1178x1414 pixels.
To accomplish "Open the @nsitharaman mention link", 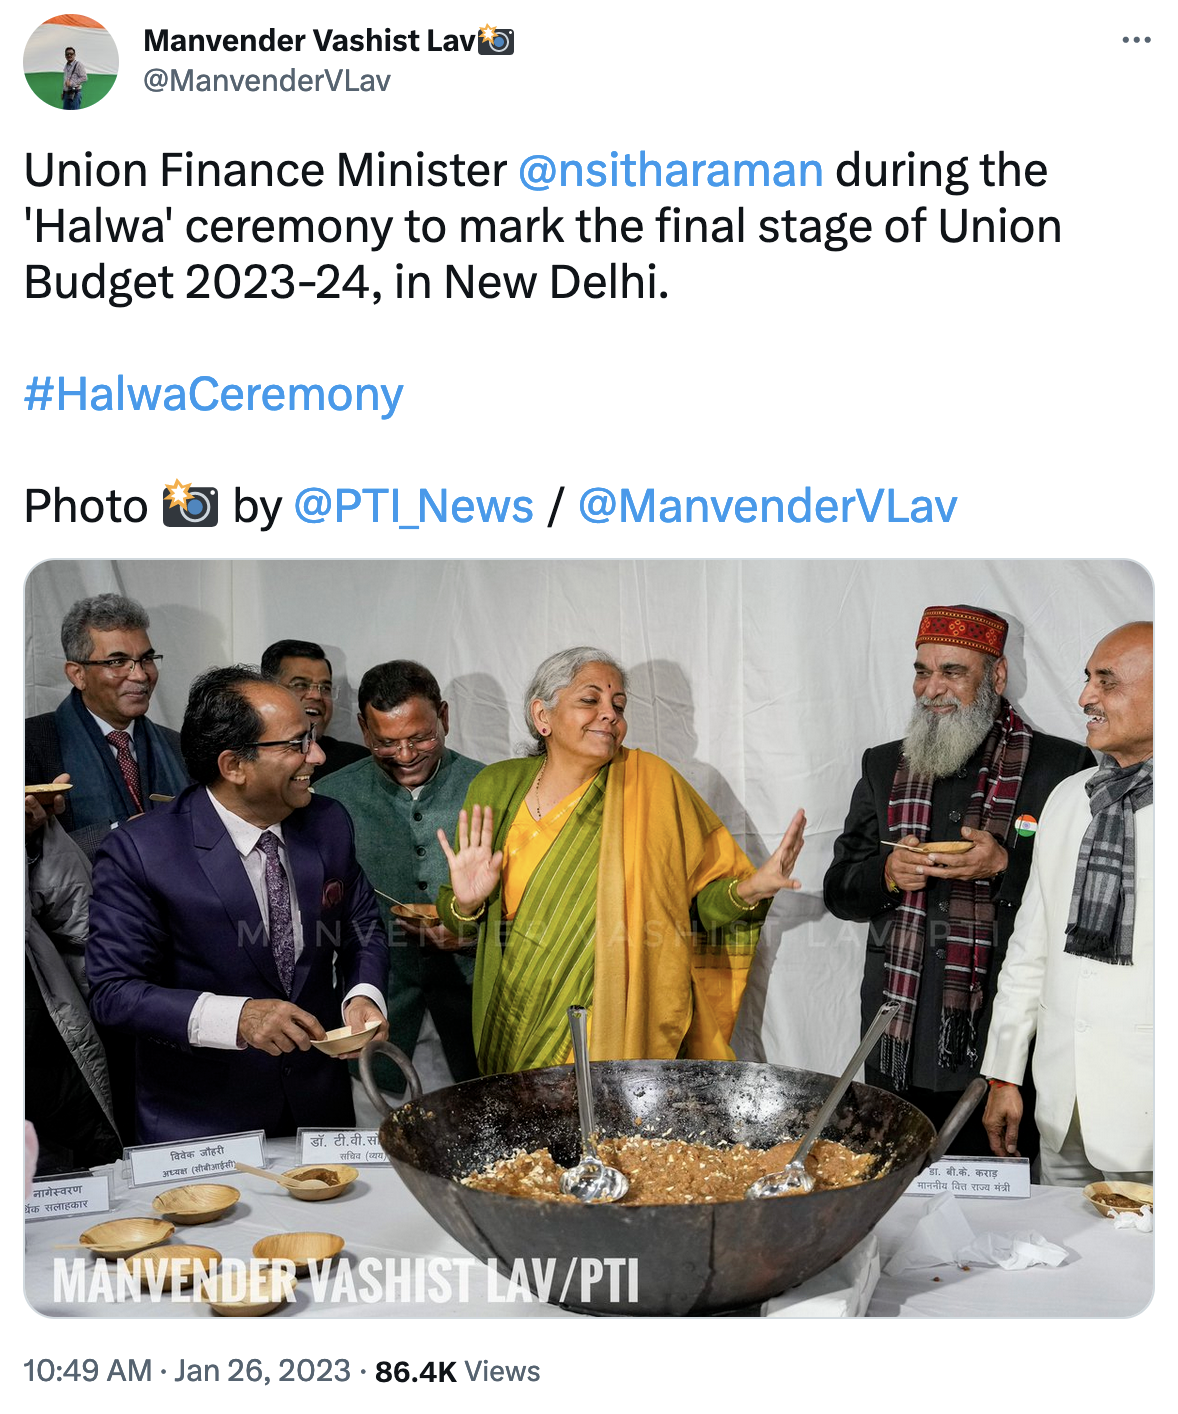I will pos(671,172).
